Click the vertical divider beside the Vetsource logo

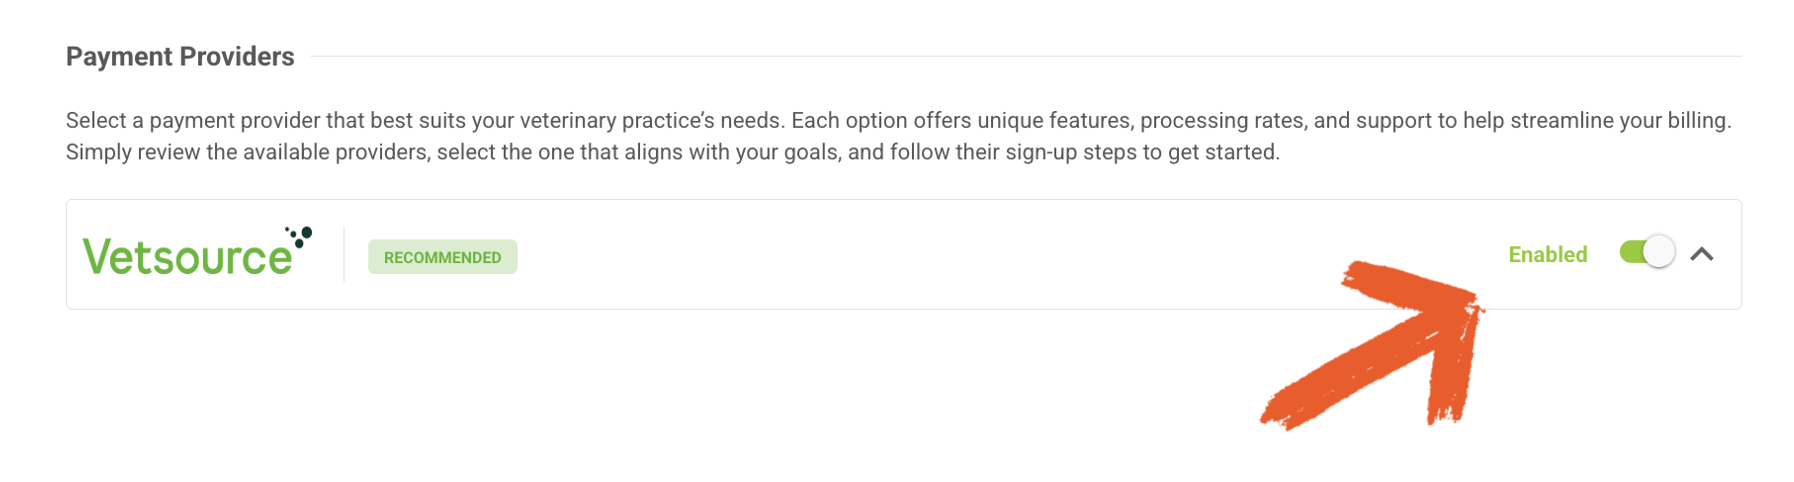[344, 254]
